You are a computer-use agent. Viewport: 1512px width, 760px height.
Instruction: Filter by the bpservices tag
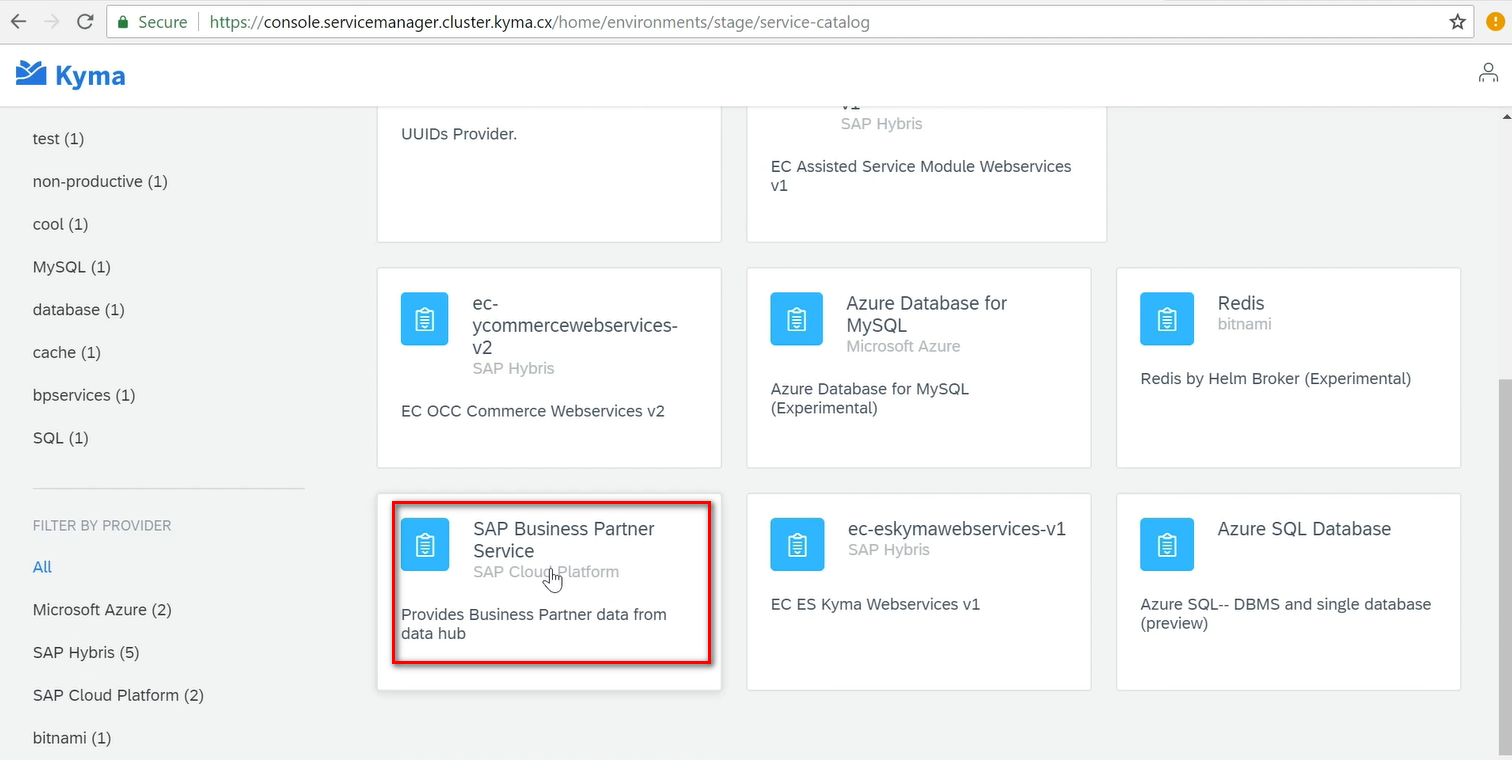[x=84, y=396]
